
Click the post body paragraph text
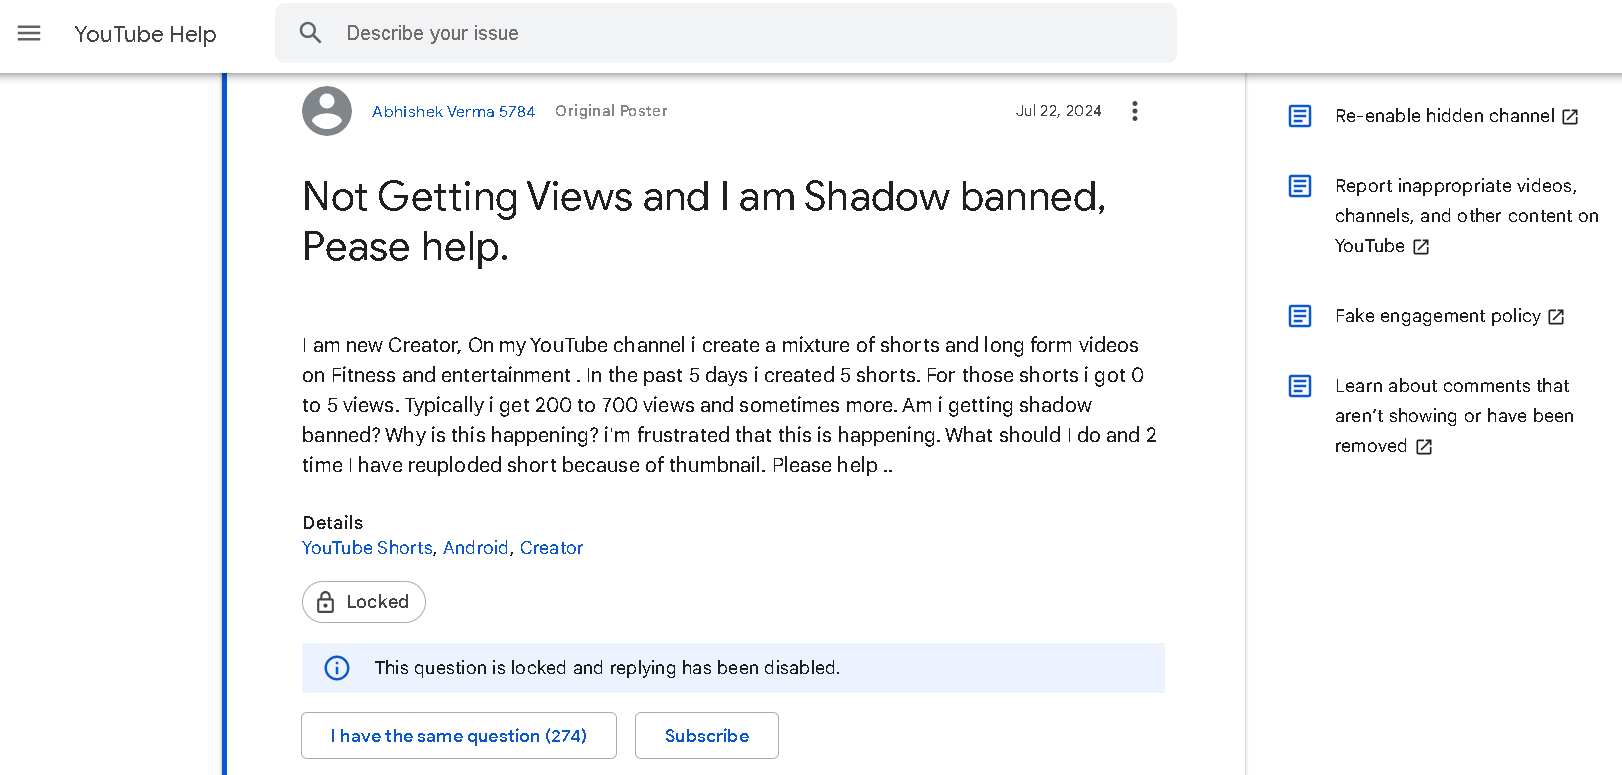730,405
